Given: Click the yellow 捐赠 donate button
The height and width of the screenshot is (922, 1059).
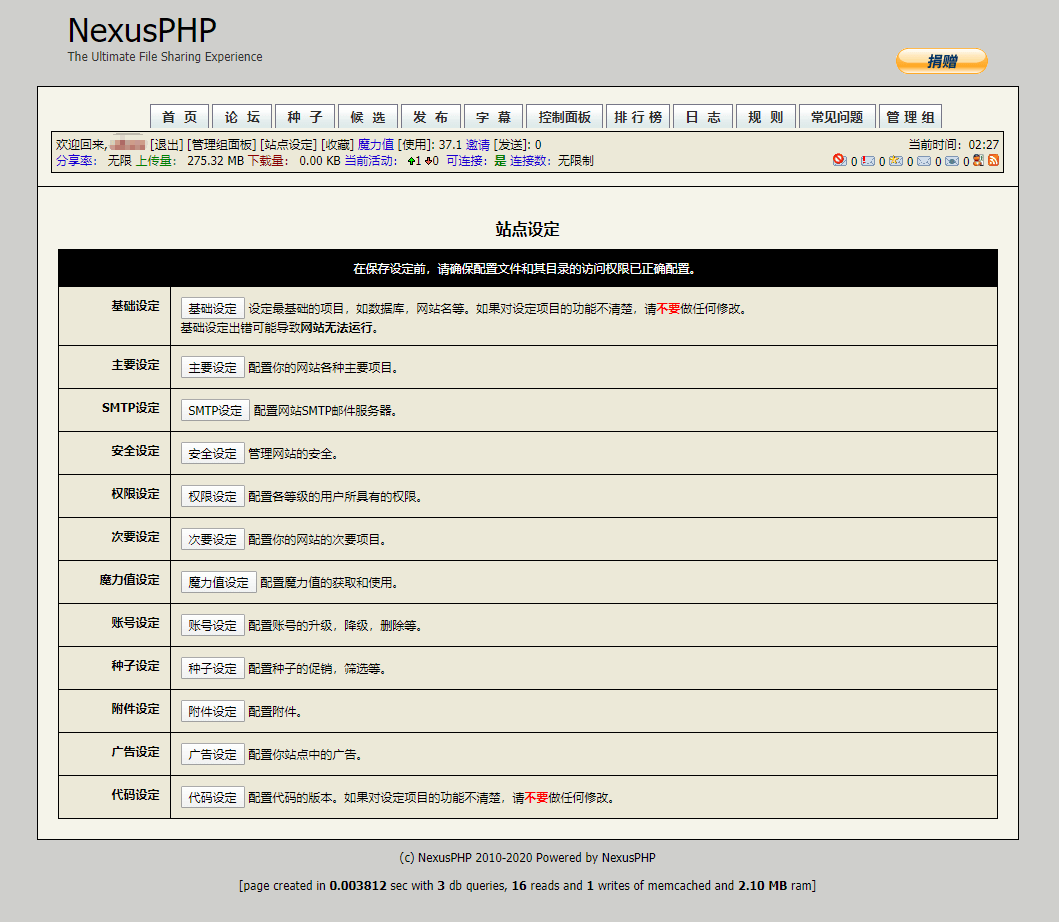Looking at the screenshot, I should [x=941, y=61].
